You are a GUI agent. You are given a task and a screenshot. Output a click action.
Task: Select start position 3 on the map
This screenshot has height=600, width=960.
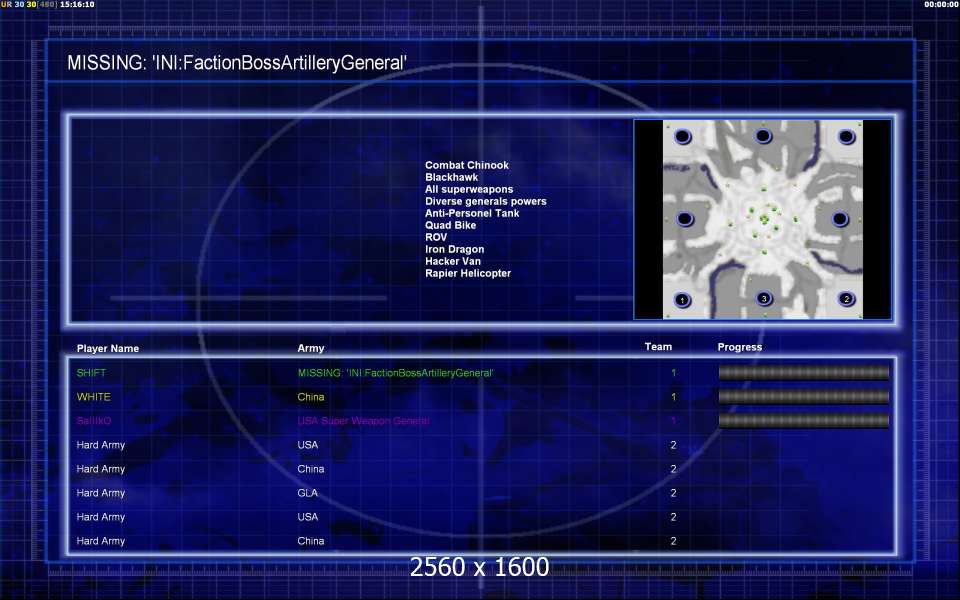(x=763, y=298)
